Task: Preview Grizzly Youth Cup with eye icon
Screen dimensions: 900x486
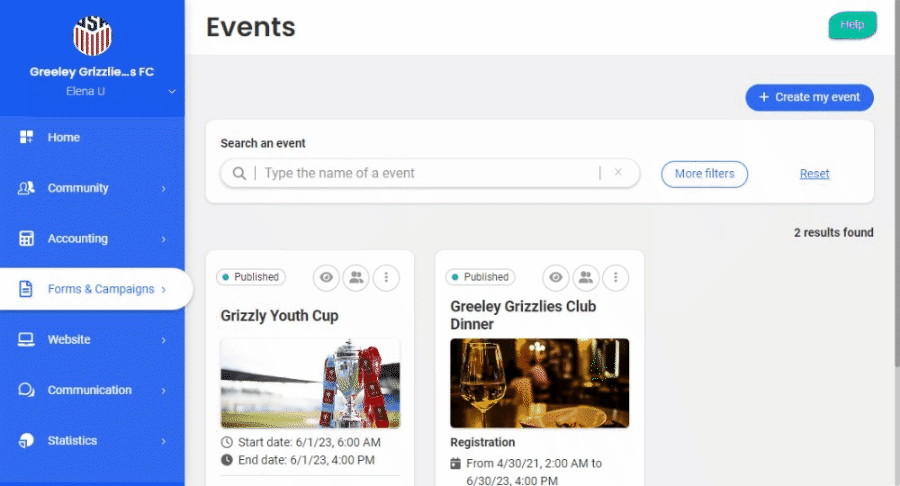Action: click(x=326, y=278)
